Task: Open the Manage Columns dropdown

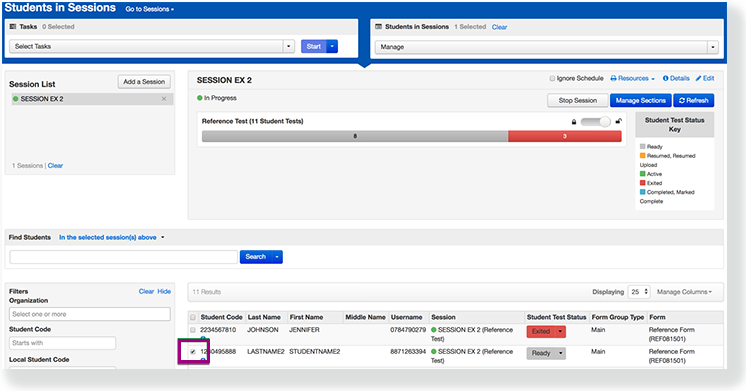Action: coord(684,292)
